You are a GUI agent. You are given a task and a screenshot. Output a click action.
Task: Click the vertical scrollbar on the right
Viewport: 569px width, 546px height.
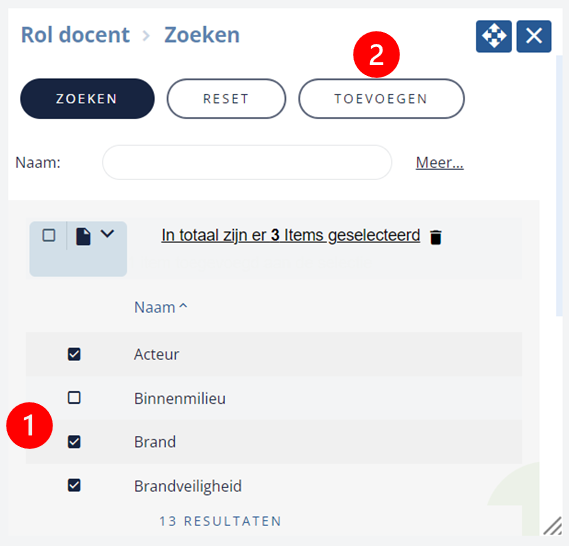(559, 186)
